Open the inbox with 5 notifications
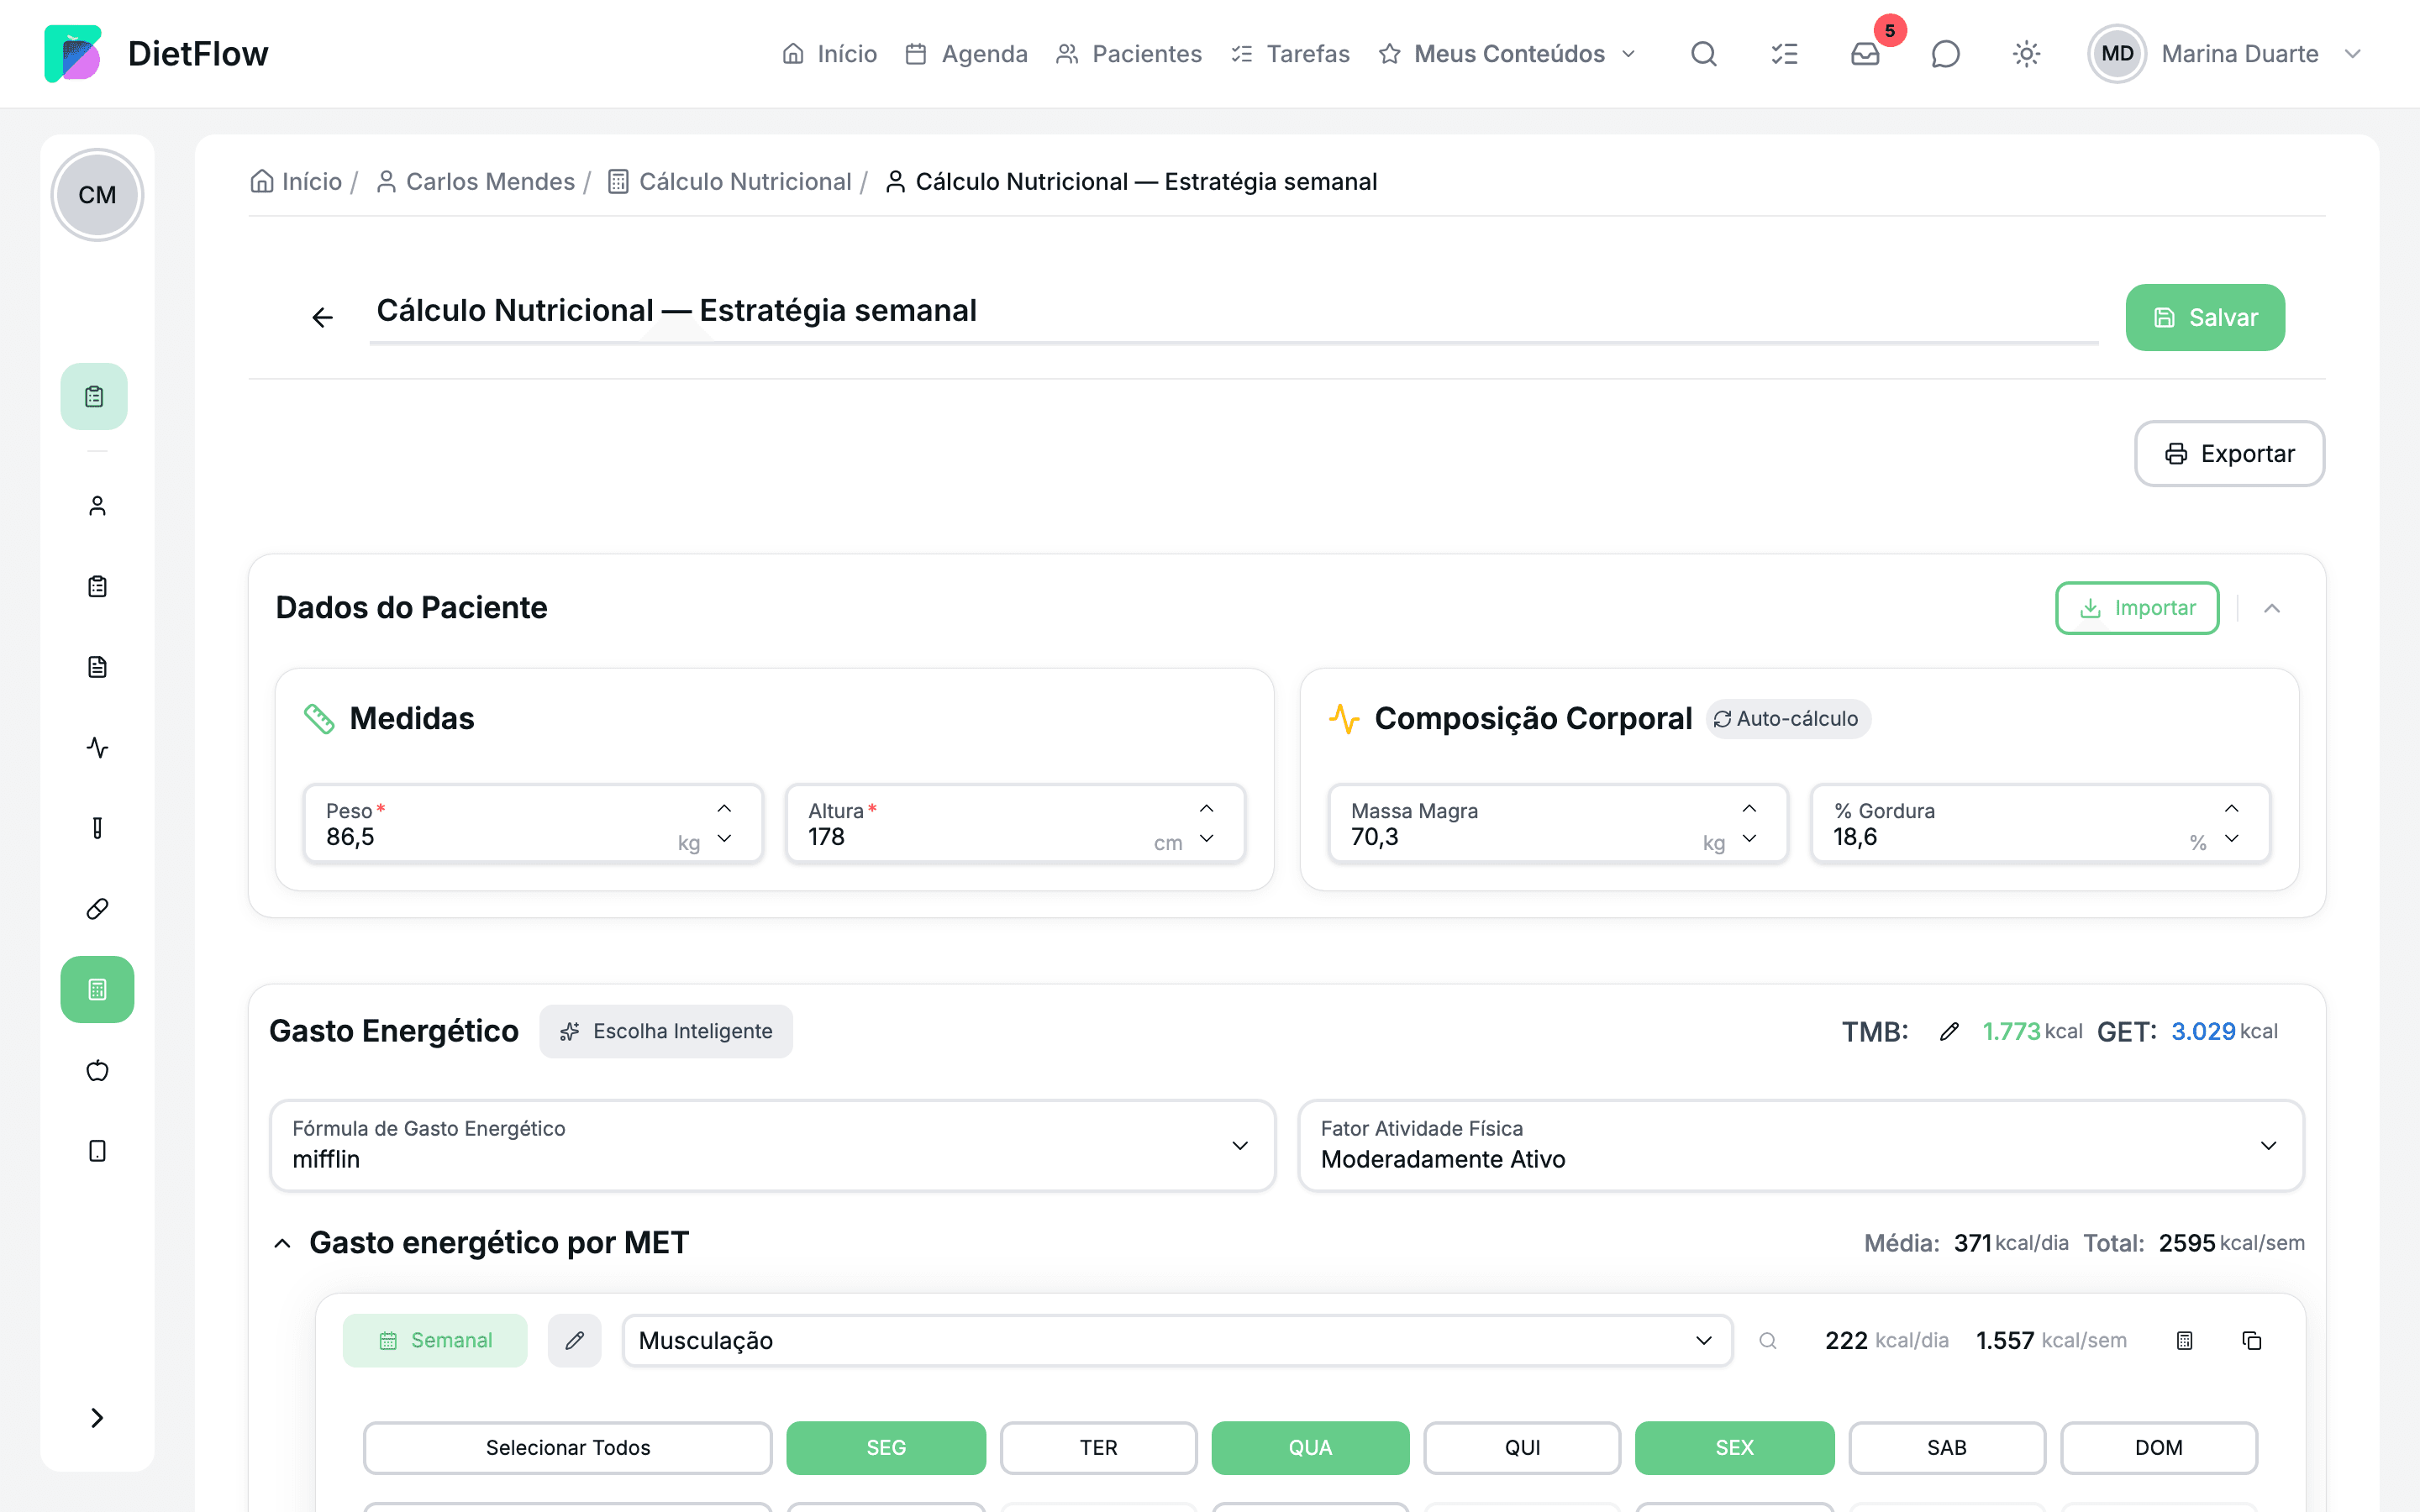The width and height of the screenshot is (2420, 1512). [x=1865, y=54]
